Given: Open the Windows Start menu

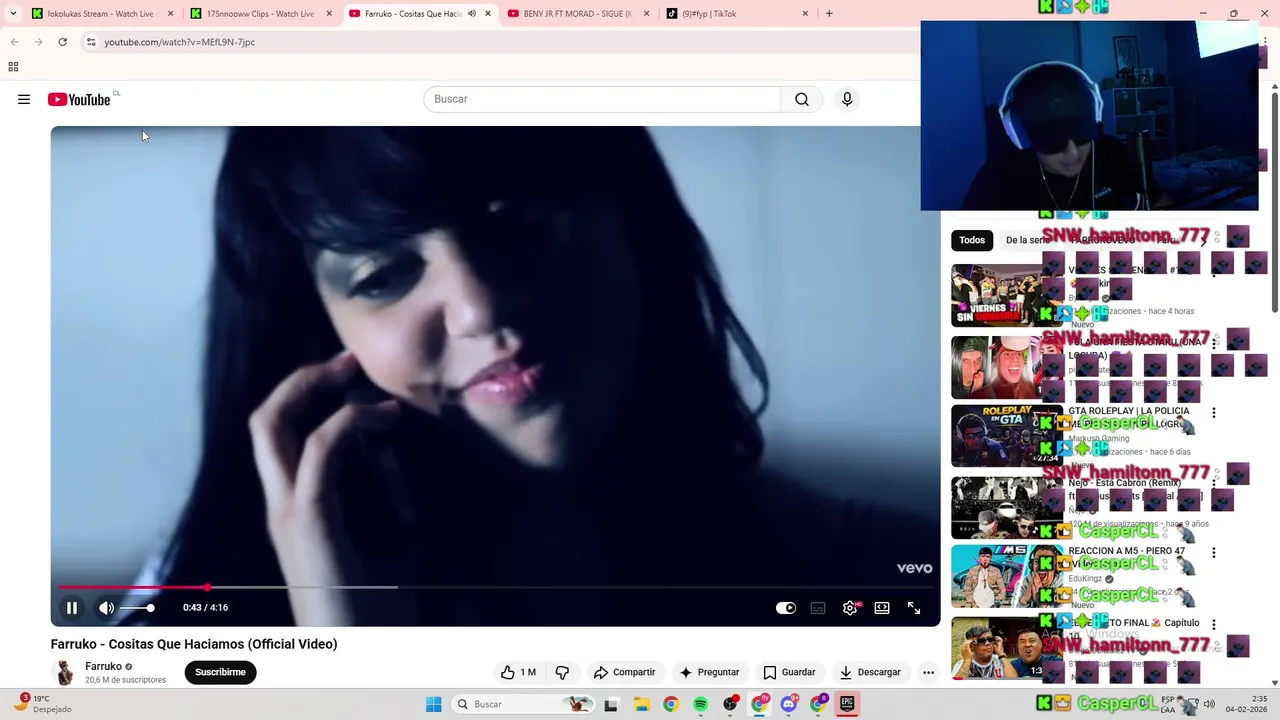Looking at the screenshot, I should (x=433, y=704).
